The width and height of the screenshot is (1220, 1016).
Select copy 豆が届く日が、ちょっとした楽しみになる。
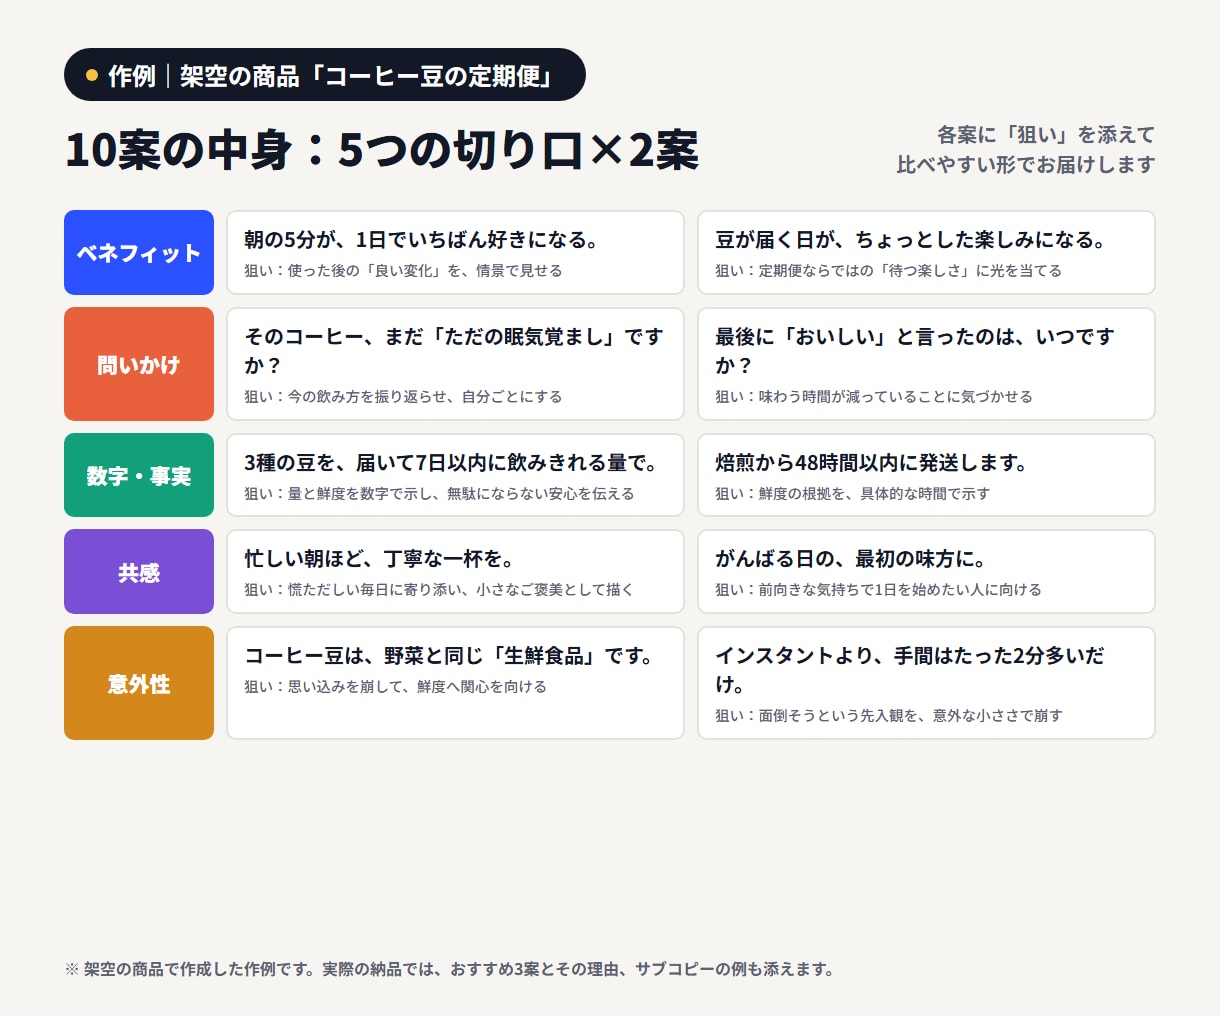click(912, 240)
